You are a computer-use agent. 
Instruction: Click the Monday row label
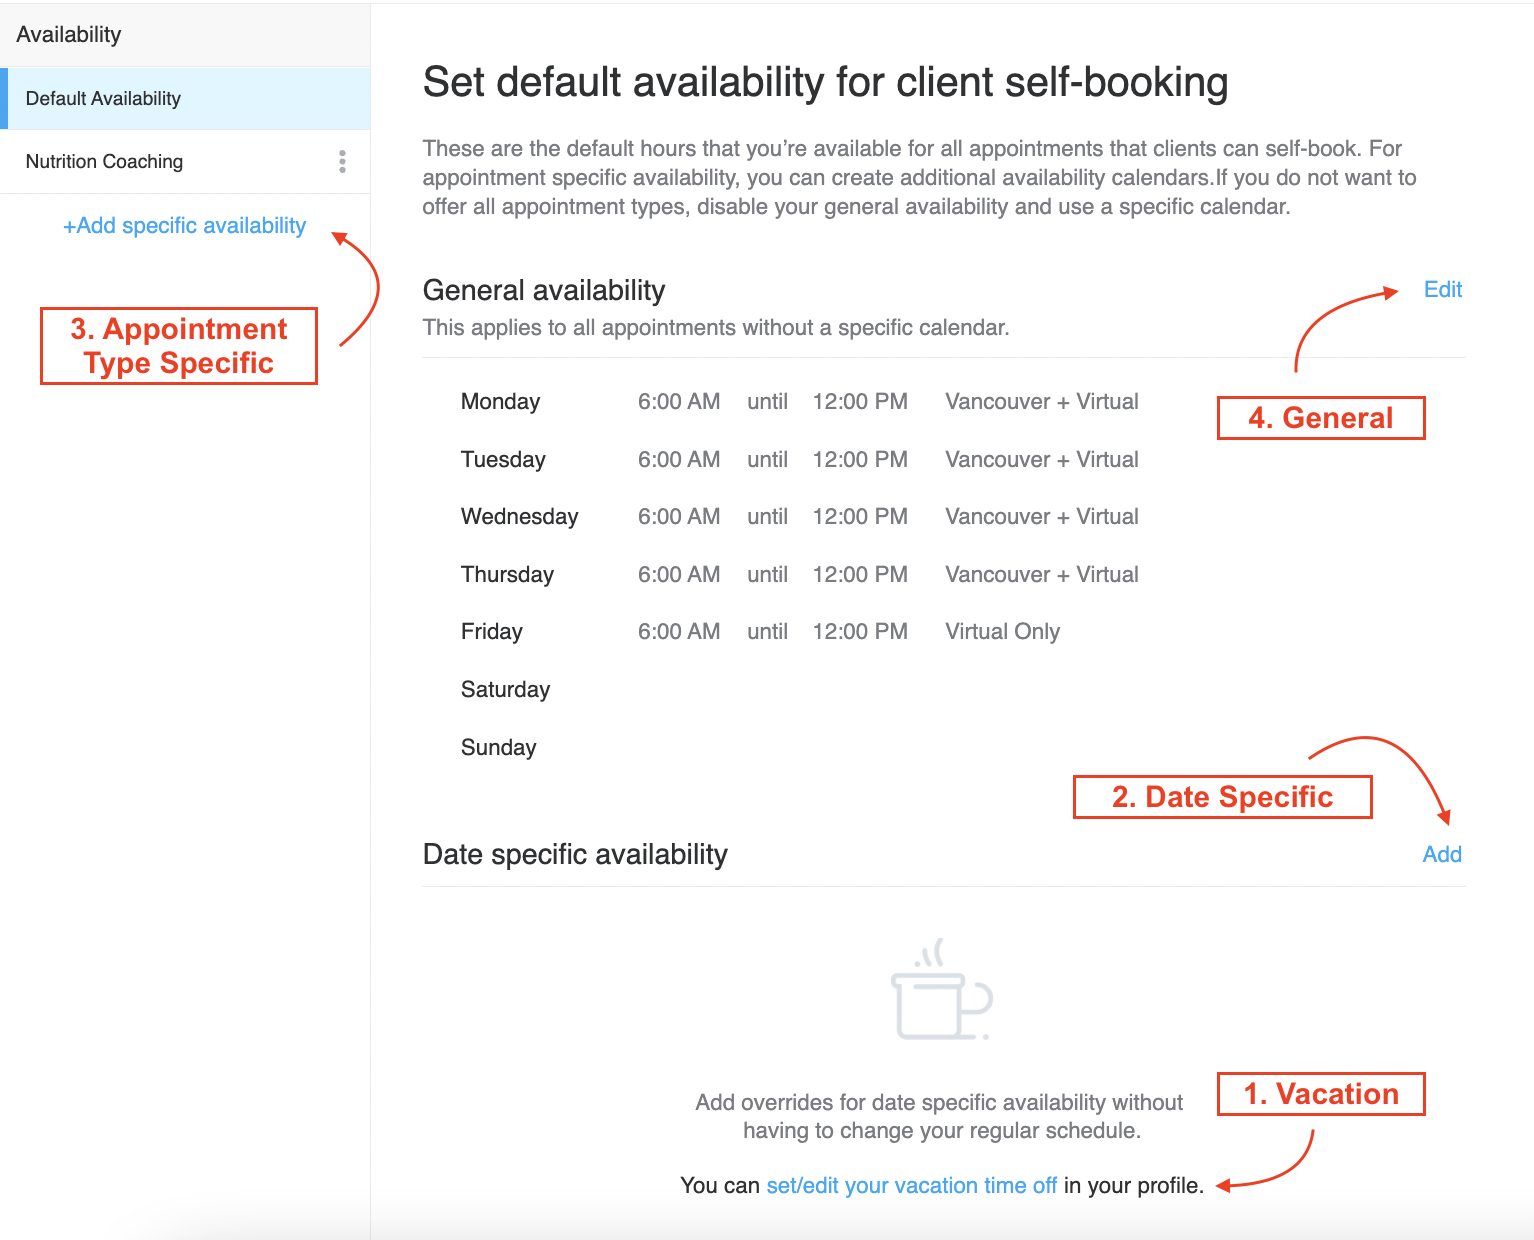(x=500, y=402)
